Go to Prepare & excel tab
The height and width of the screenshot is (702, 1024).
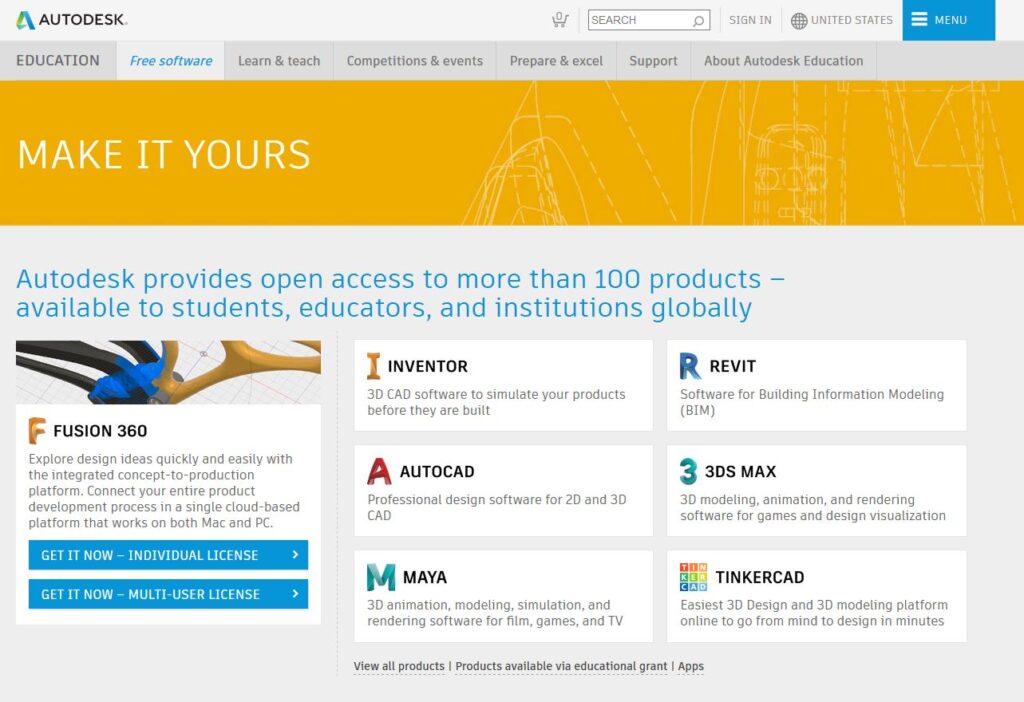click(556, 61)
